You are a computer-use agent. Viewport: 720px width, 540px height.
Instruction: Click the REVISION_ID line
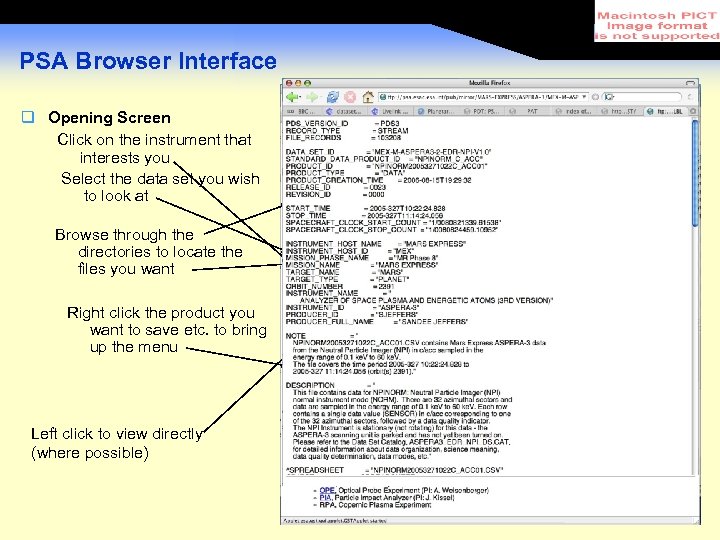(335, 194)
